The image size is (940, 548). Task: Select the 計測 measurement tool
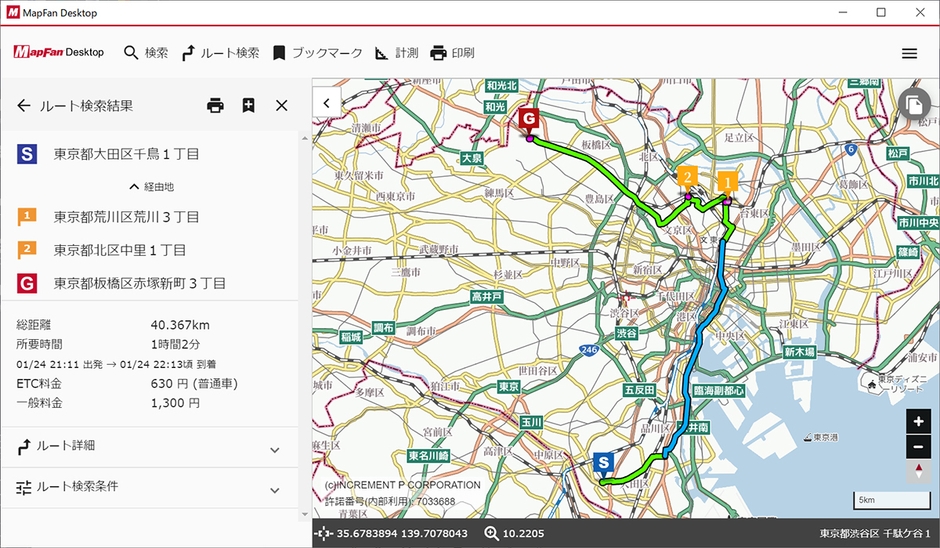click(x=396, y=53)
